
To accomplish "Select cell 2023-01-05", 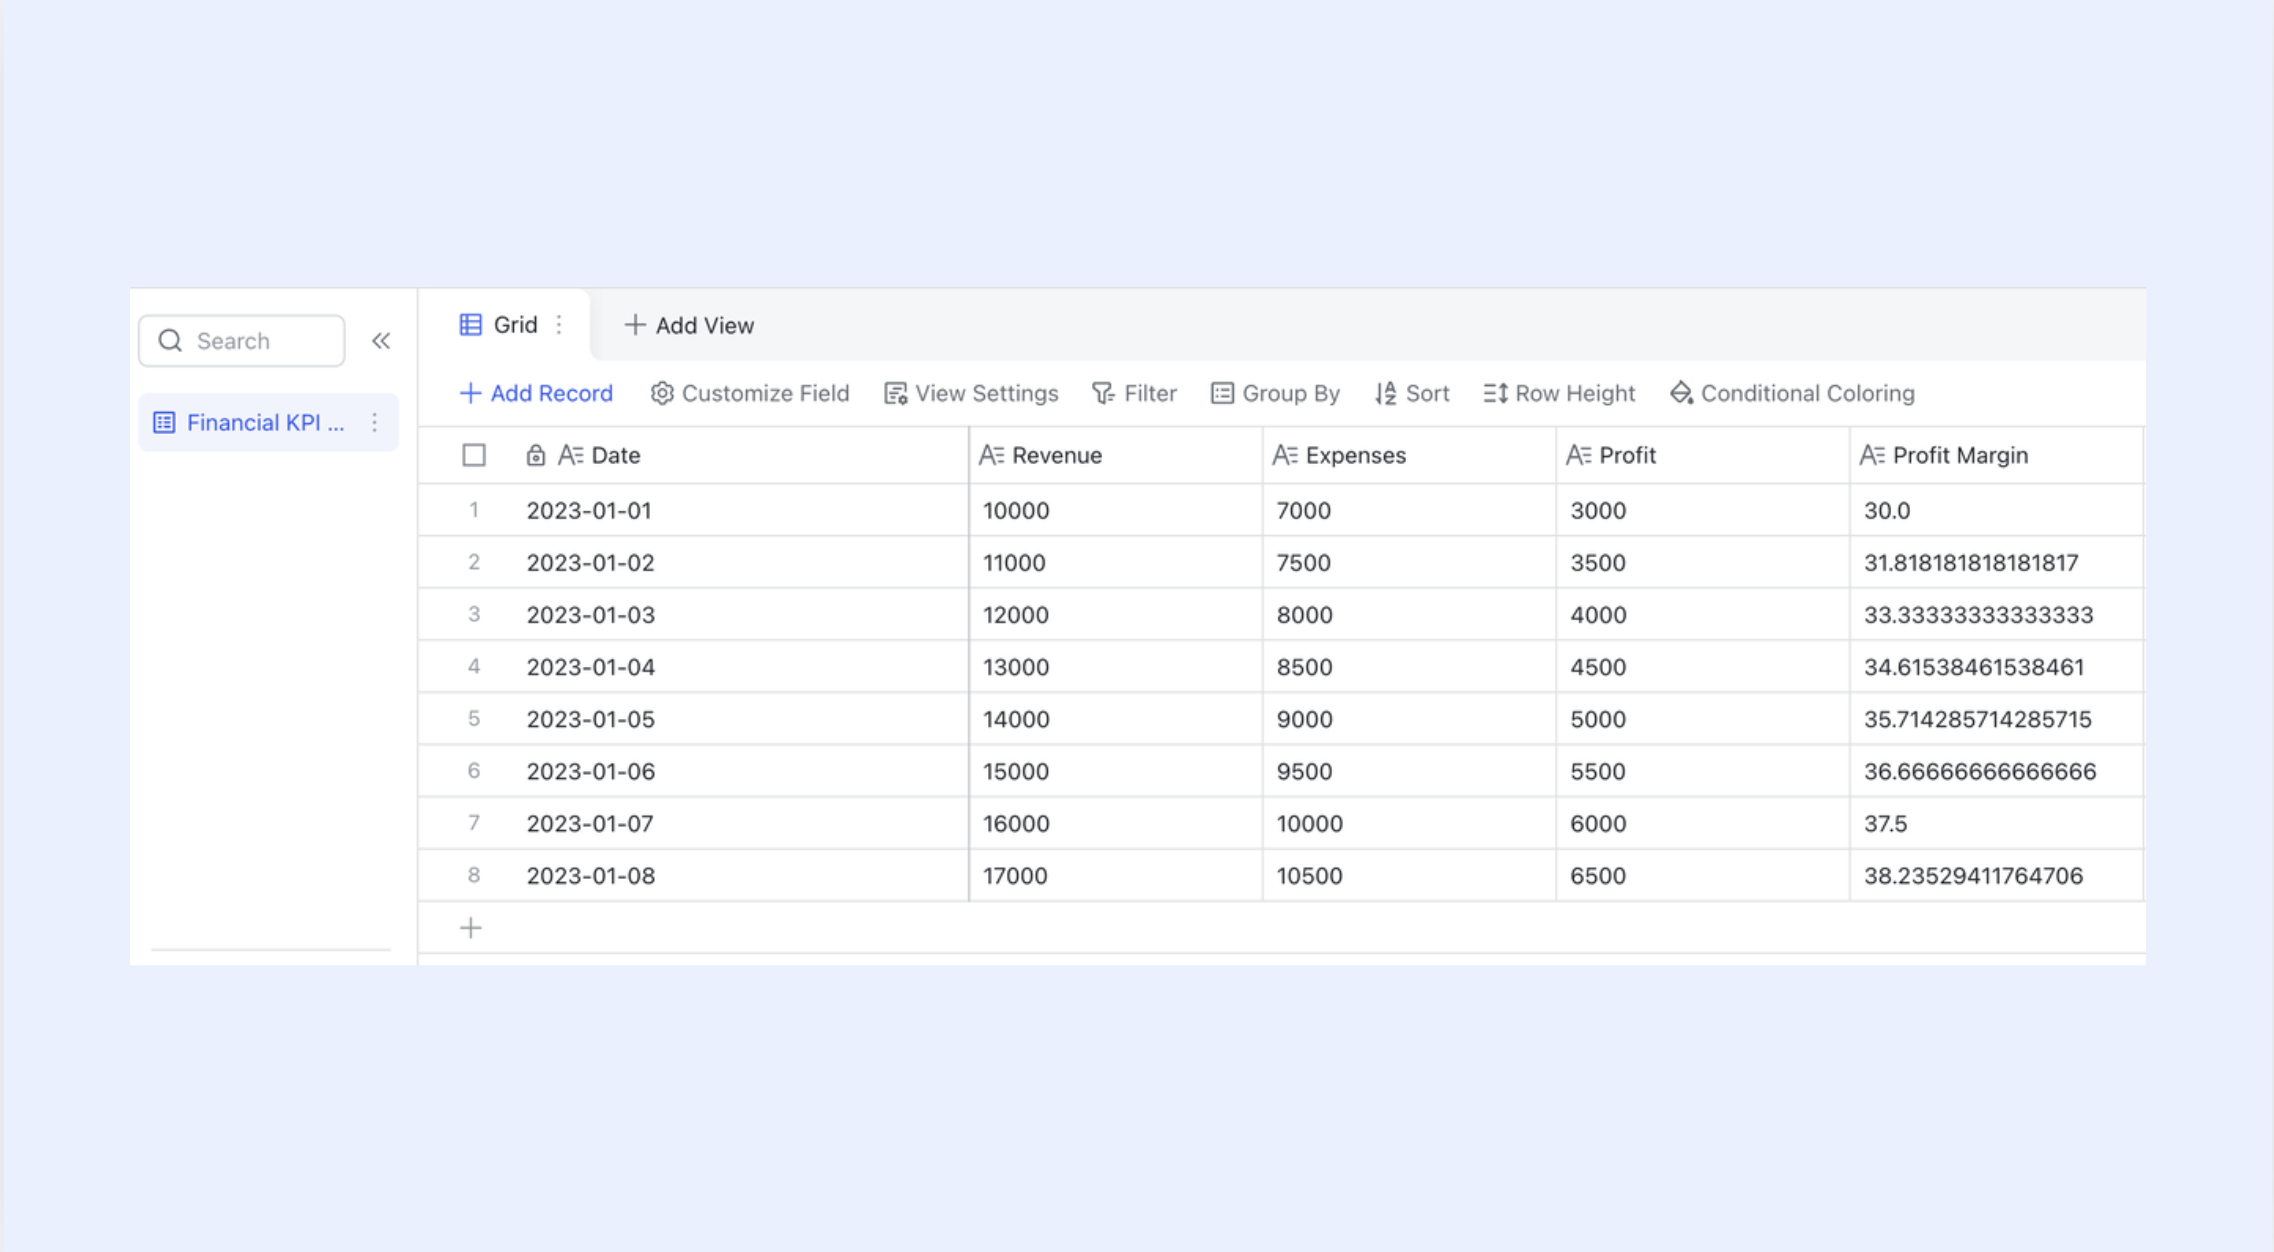I will point(742,719).
